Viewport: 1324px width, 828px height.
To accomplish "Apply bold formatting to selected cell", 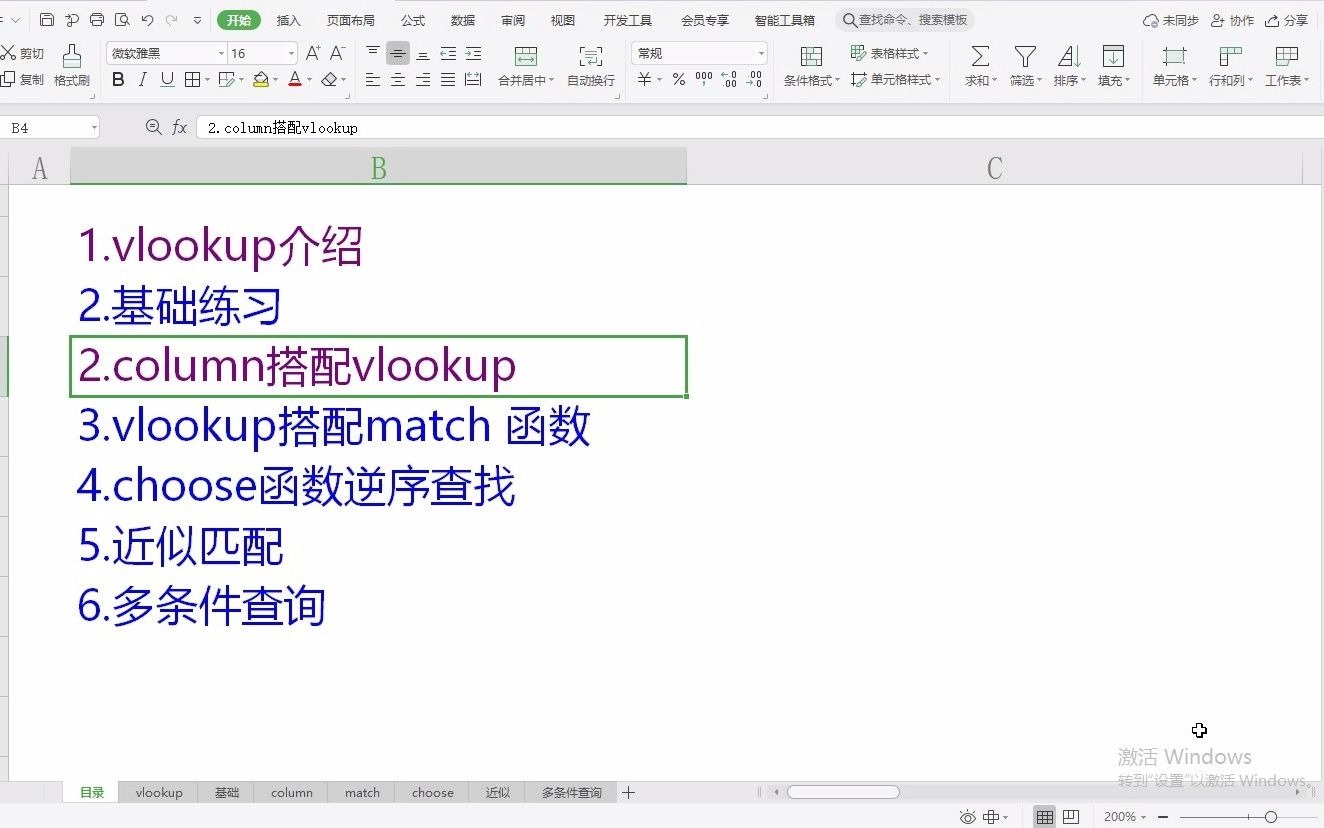I will pyautogui.click(x=117, y=80).
